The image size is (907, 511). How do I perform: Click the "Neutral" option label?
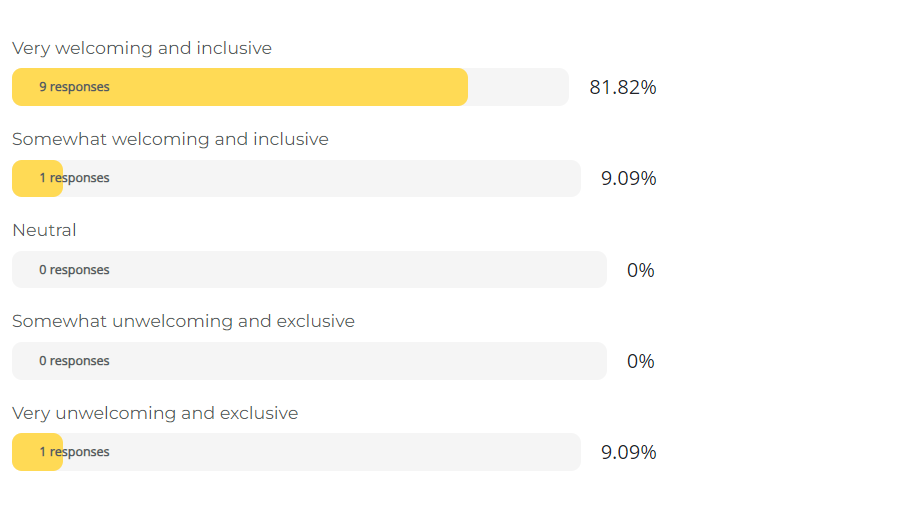(x=44, y=230)
